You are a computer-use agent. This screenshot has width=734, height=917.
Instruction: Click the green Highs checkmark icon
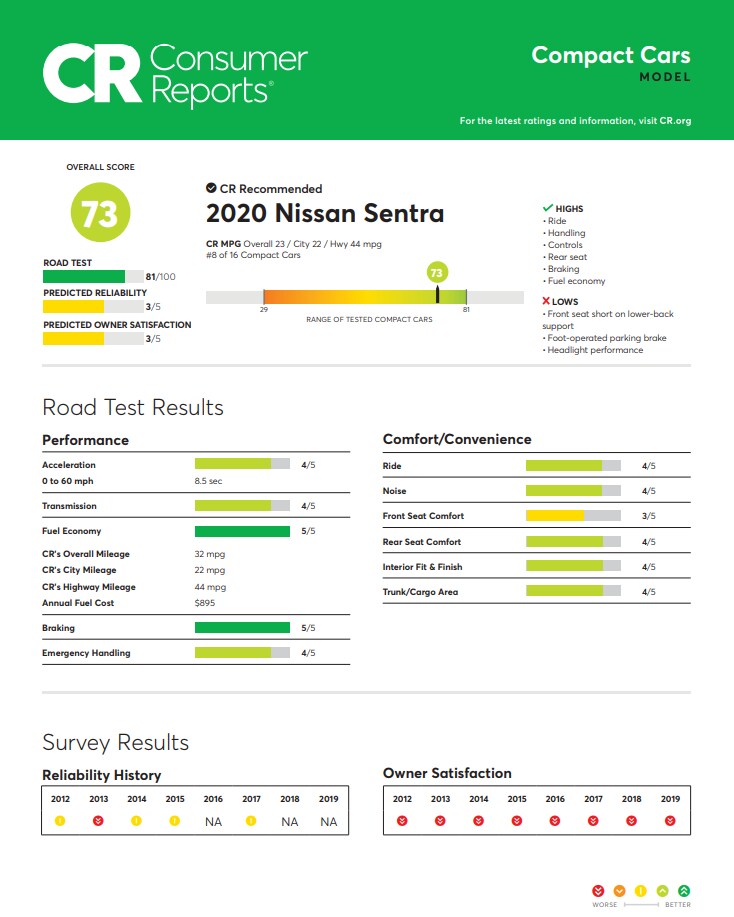547,208
